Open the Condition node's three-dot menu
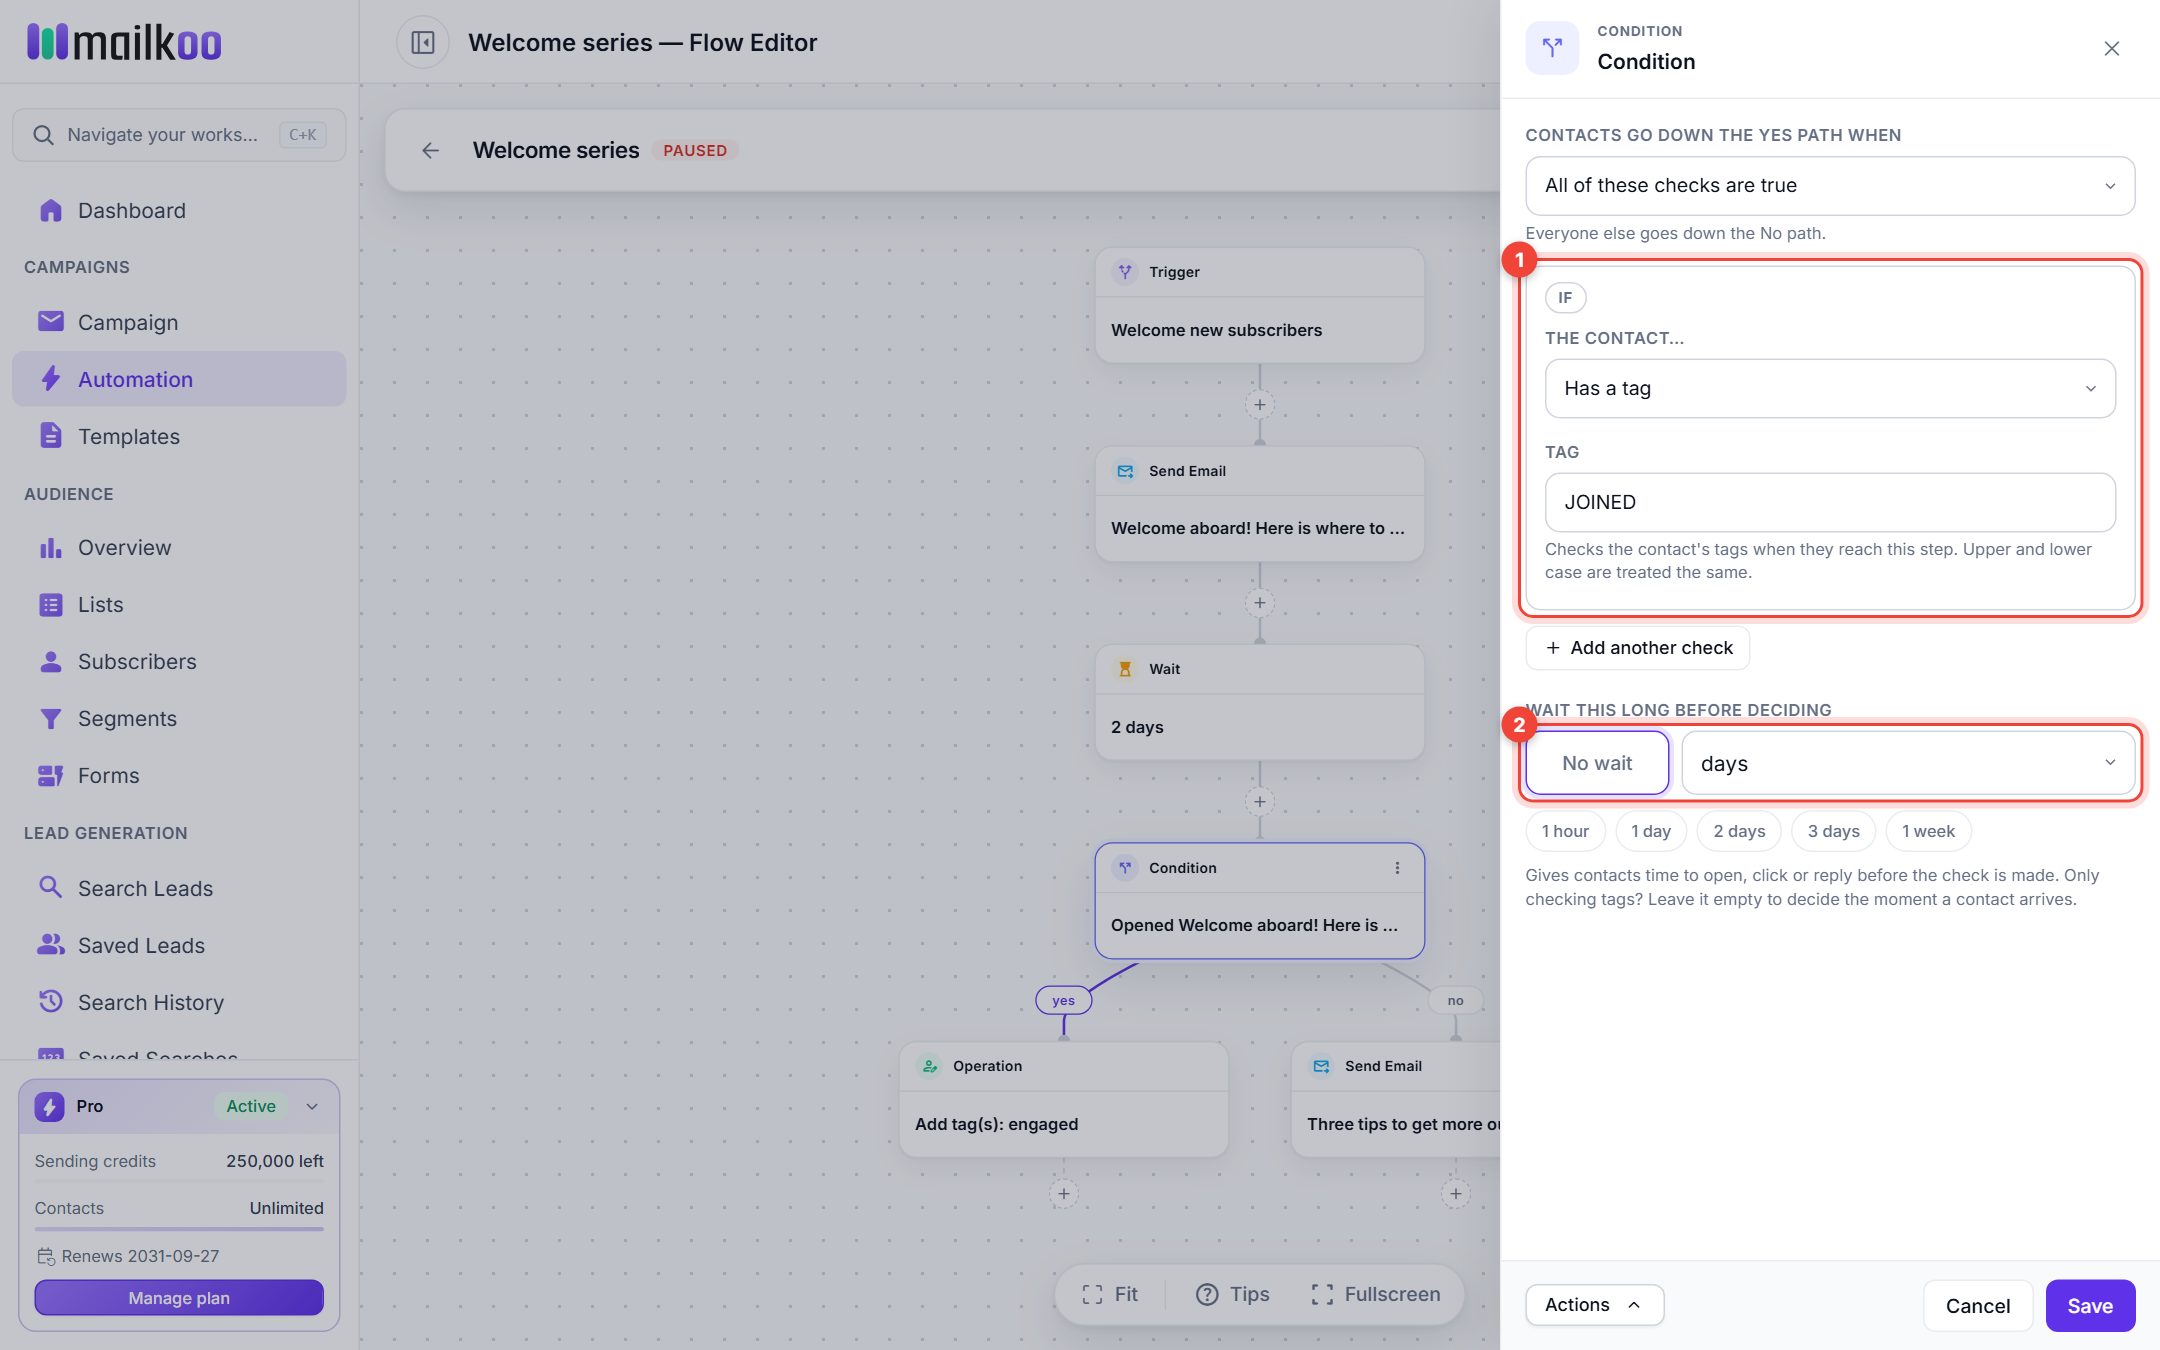2160x1350 pixels. 1397,868
